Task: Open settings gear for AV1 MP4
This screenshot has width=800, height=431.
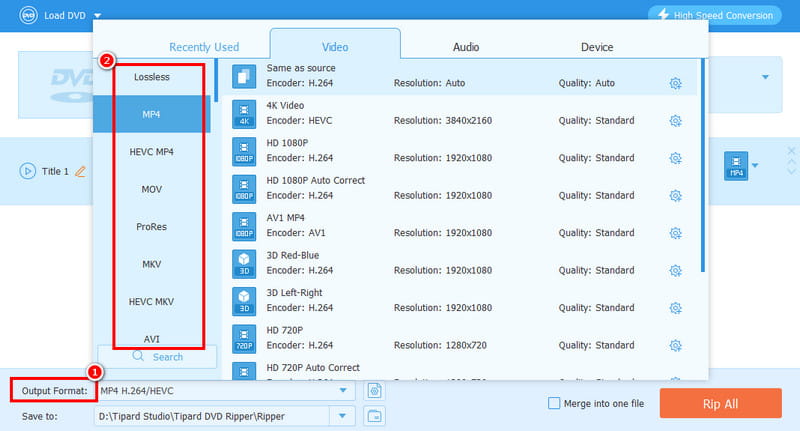Action: click(x=676, y=233)
